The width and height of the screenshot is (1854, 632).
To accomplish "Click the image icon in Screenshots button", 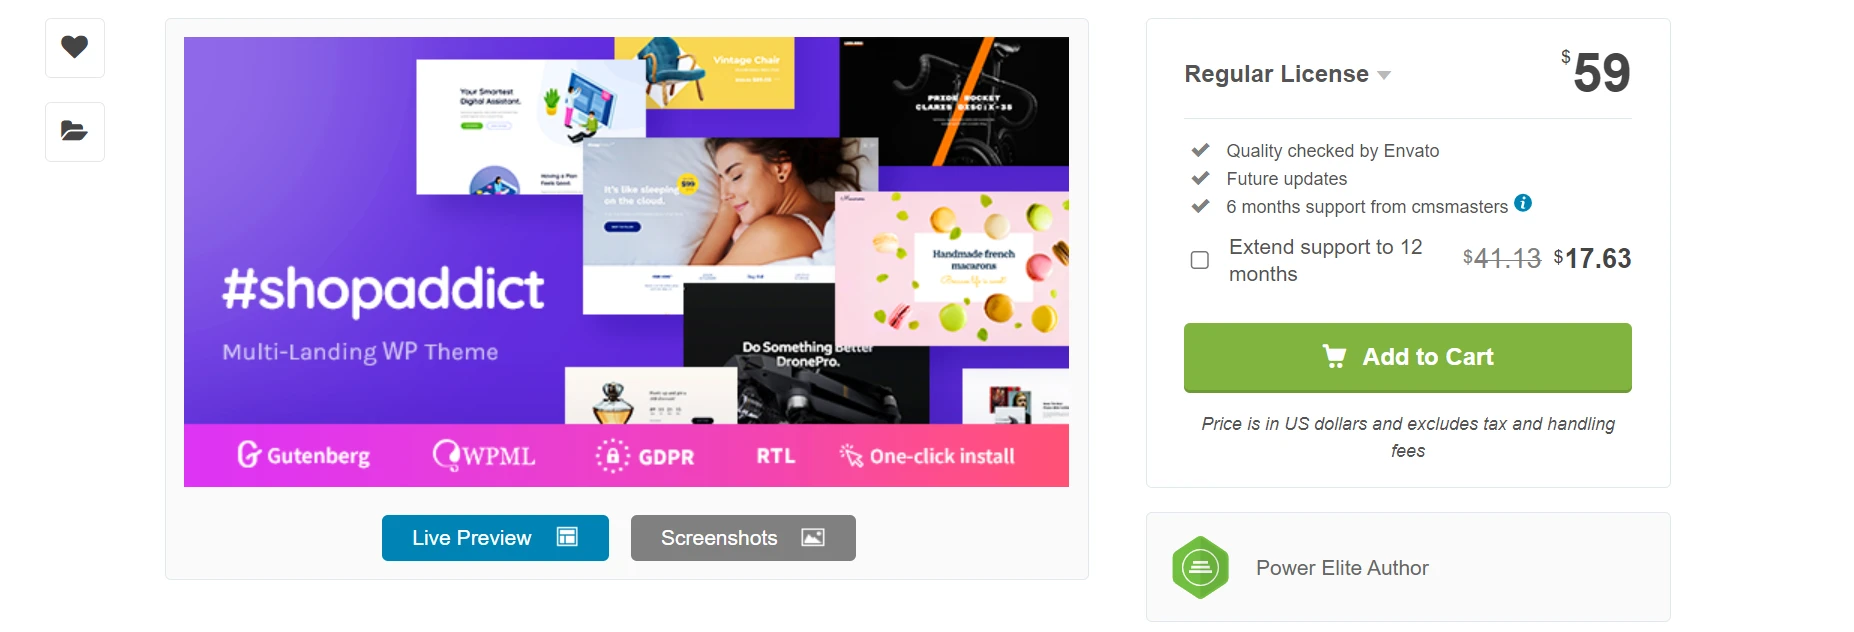I will coord(813,537).
